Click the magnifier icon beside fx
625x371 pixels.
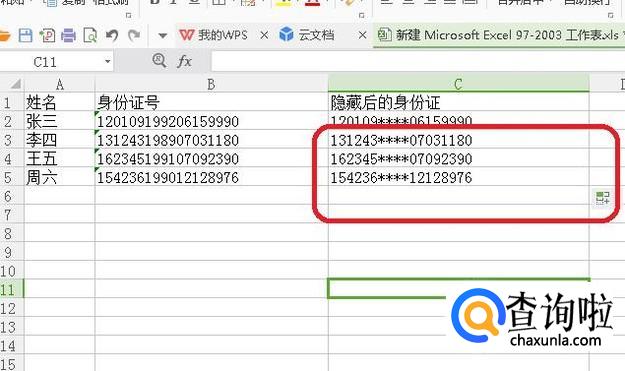click(x=159, y=61)
